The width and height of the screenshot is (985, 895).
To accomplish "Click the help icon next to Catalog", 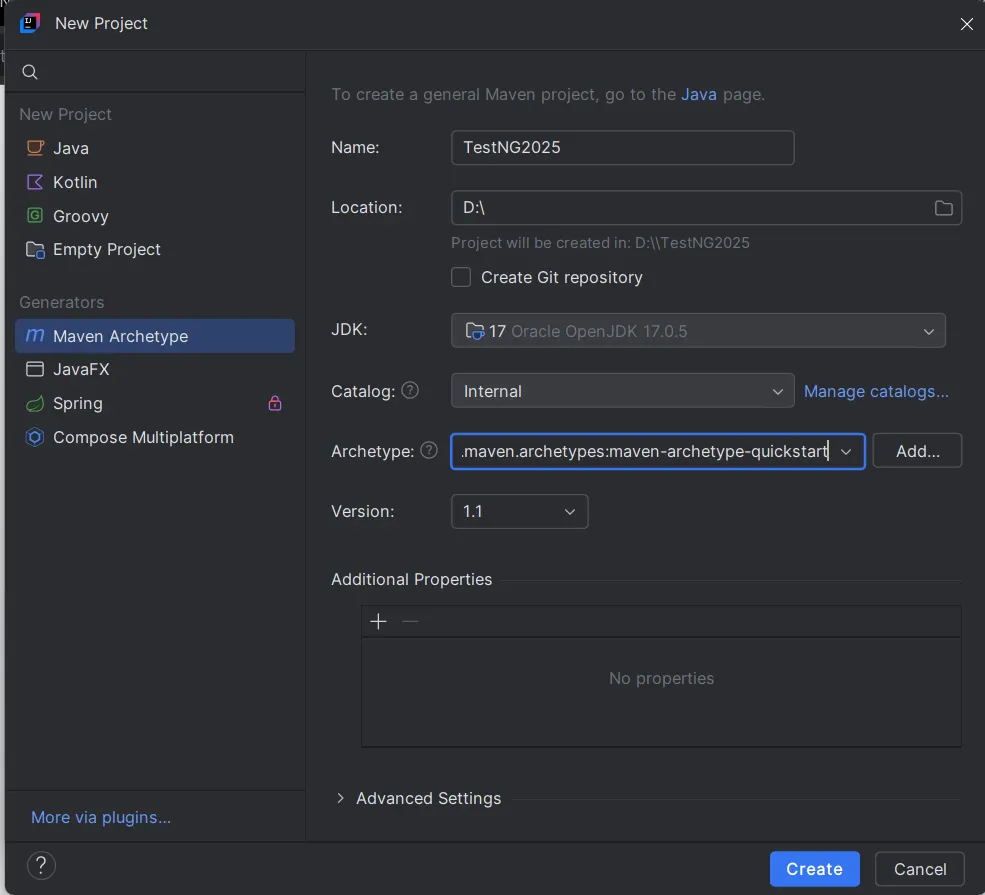I will pyautogui.click(x=409, y=391).
